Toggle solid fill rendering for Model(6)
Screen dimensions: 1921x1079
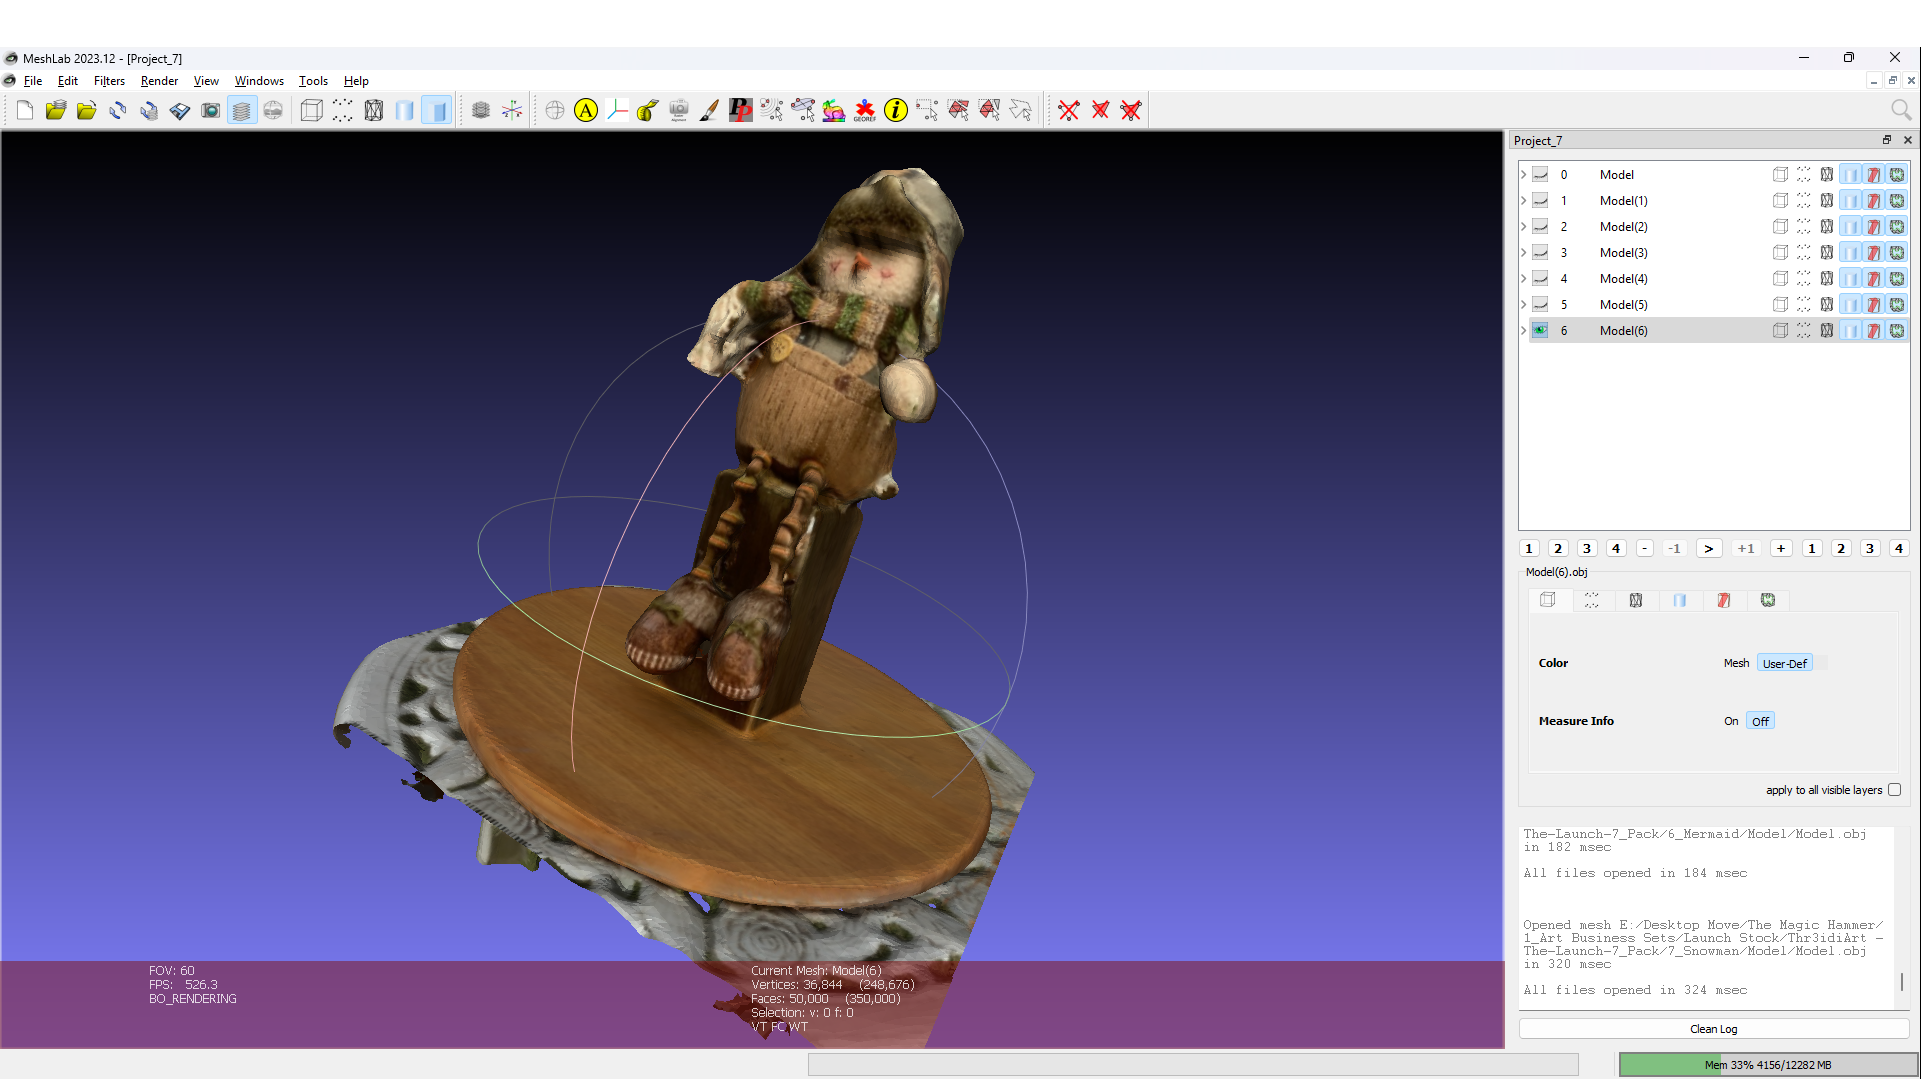(1850, 331)
